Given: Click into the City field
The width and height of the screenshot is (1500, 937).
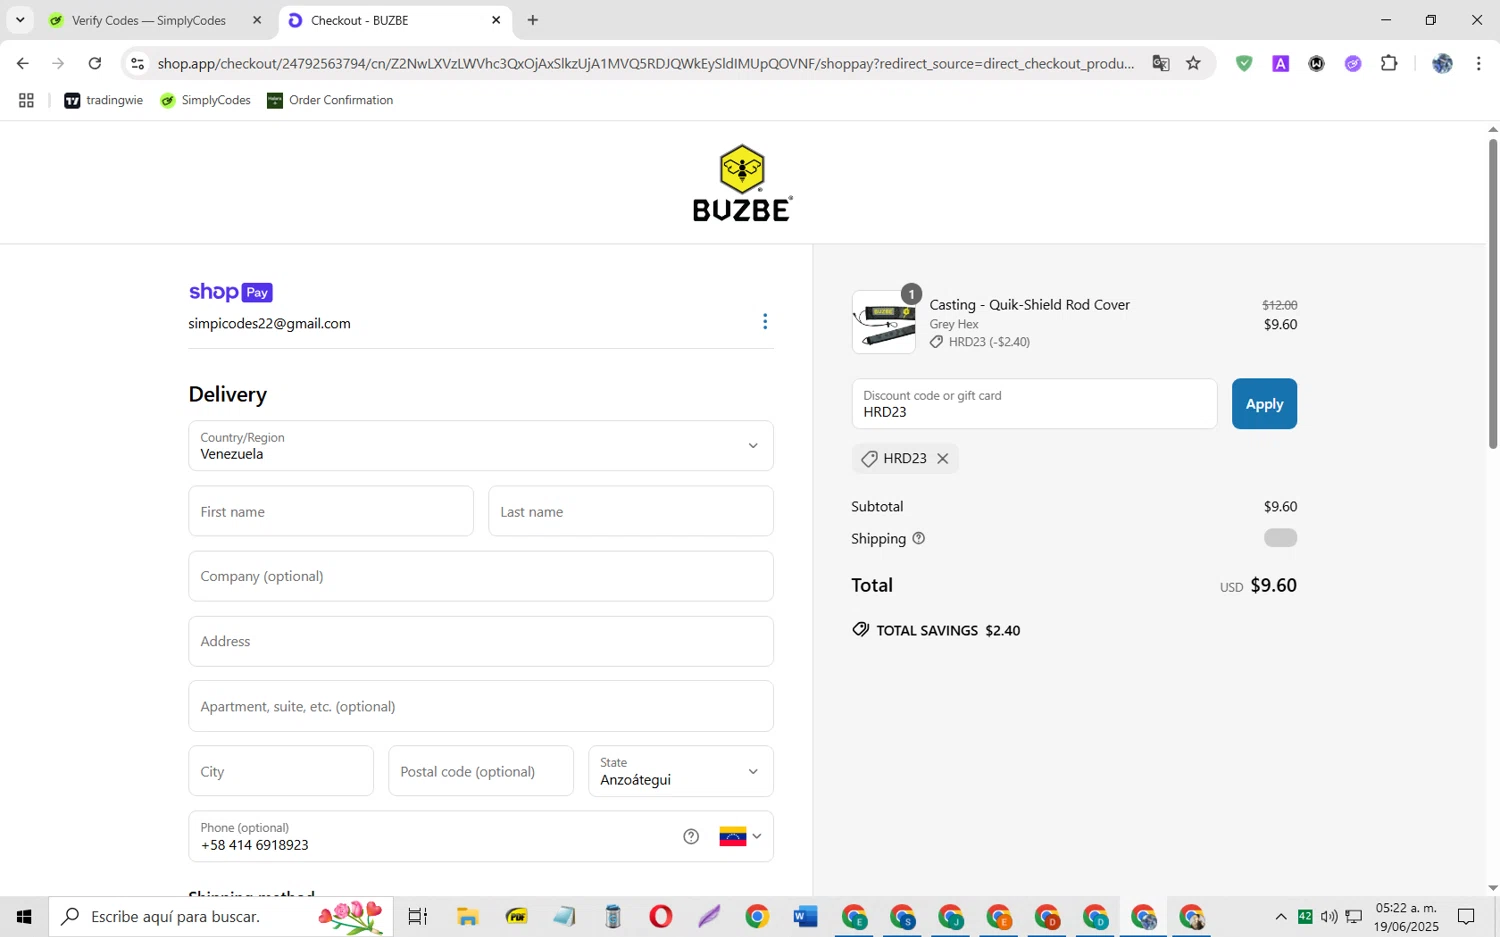Looking at the screenshot, I should [x=281, y=771].
